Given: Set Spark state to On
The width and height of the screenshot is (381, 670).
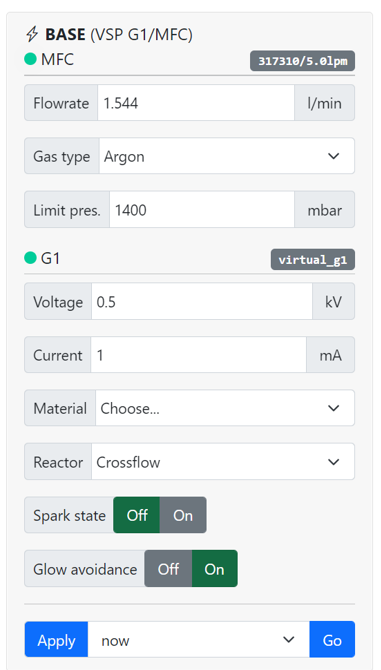Looking at the screenshot, I should (183, 515).
